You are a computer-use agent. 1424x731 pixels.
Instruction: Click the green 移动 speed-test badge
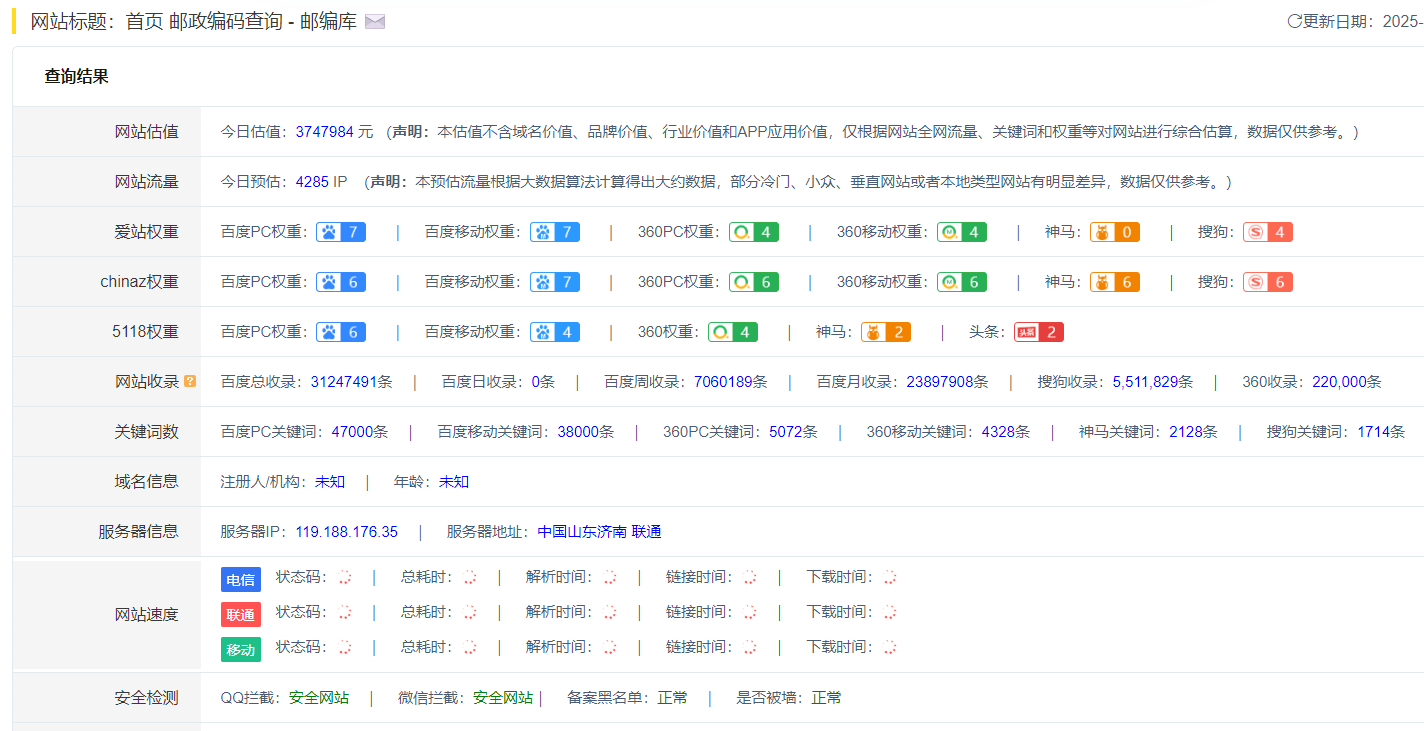pyautogui.click(x=241, y=649)
